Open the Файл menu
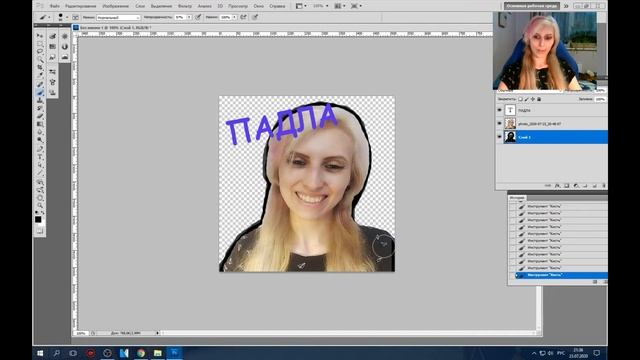The width and height of the screenshot is (640, 360). tap(55, 6)
